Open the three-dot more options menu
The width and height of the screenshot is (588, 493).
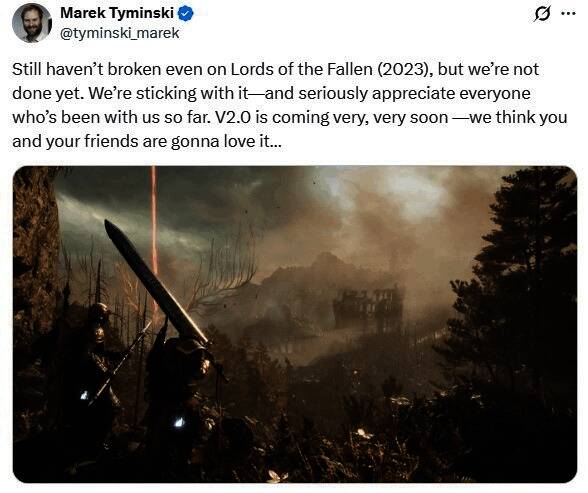pyautogui.click(x=568, y=13)
